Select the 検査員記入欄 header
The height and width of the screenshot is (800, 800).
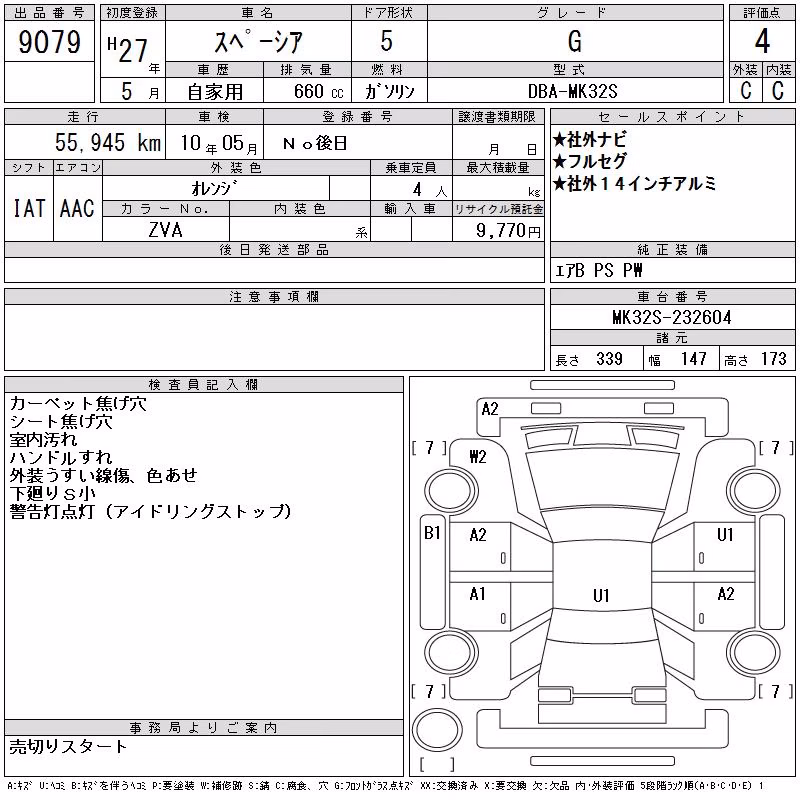point(203,385)
